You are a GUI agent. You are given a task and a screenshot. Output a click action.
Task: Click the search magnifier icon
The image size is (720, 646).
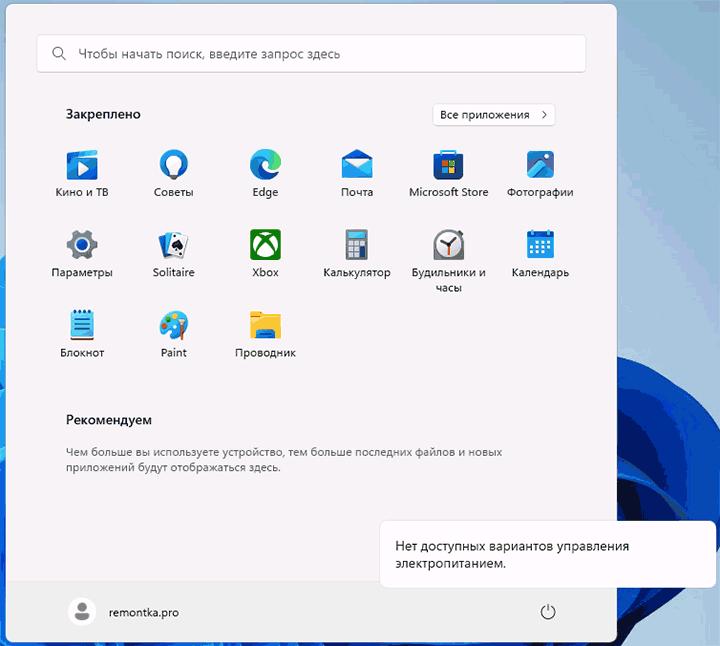(59, 53)
